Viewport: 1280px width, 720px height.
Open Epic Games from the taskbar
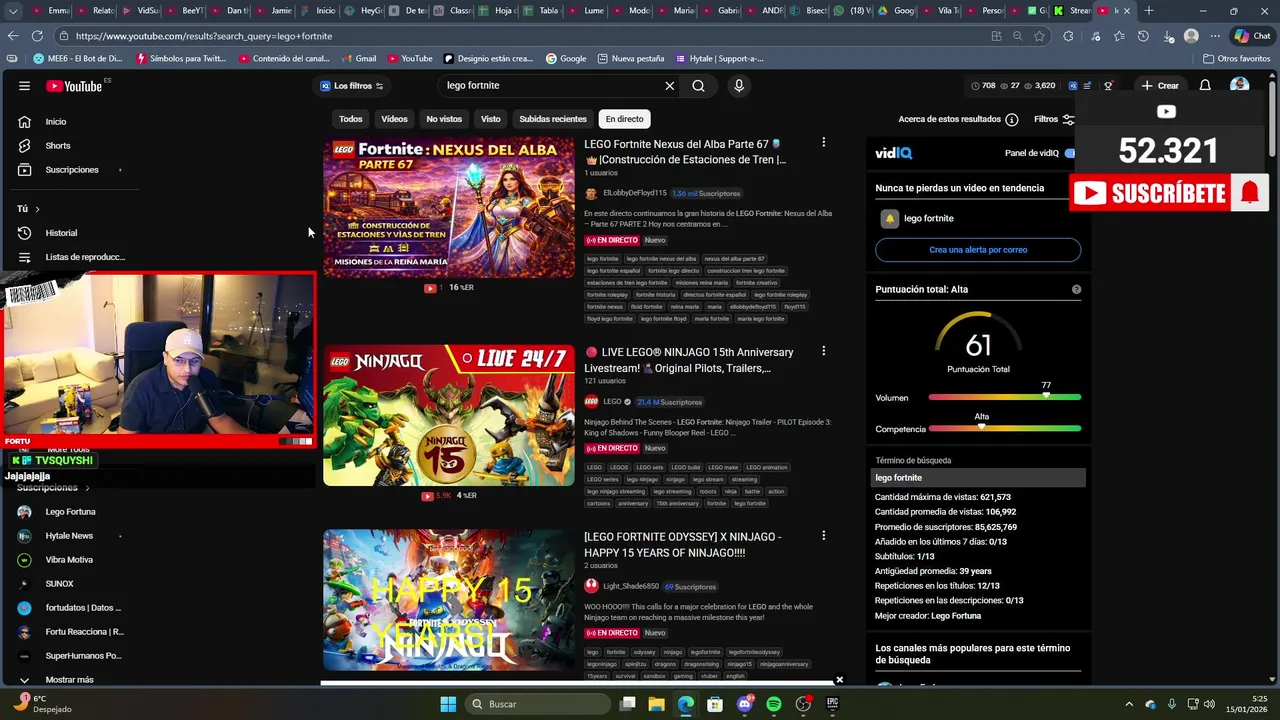tap(832, 704)
